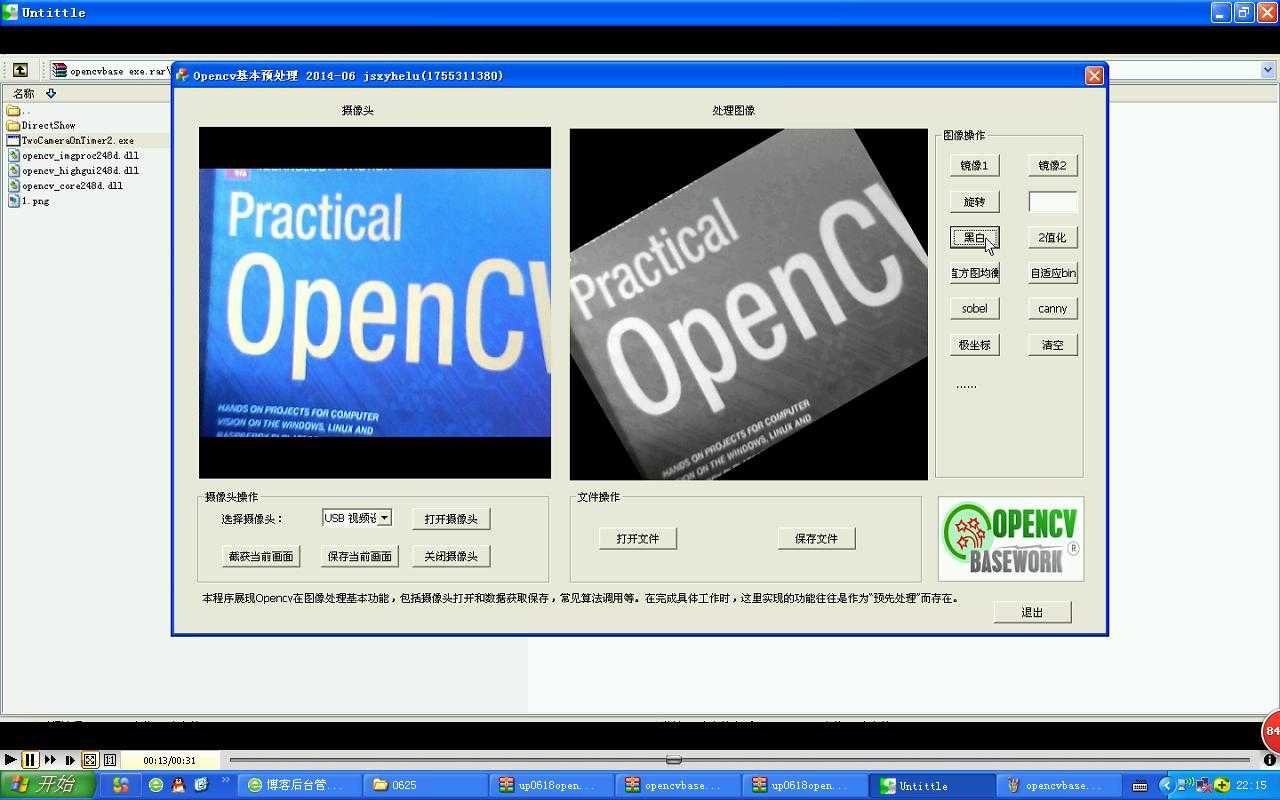This screenshot has width=1280, height=800.
Task: Click the 保存文件 save file button
Action: pyautogui.click(x=816, y=539)
